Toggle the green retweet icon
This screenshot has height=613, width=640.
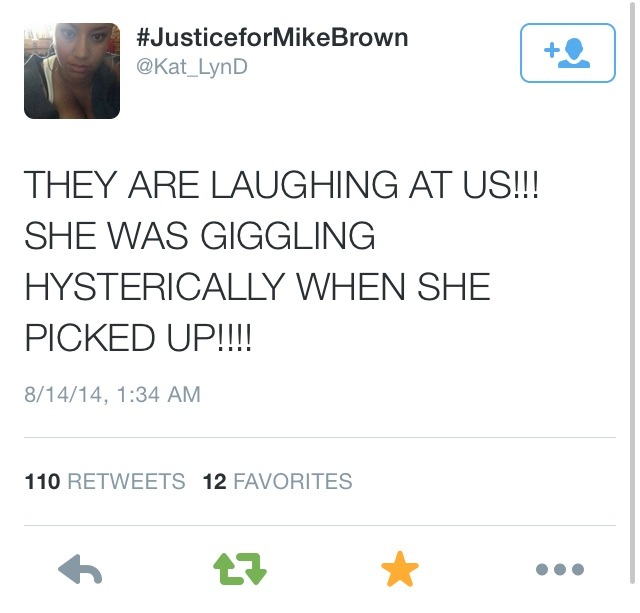[240, 569]
